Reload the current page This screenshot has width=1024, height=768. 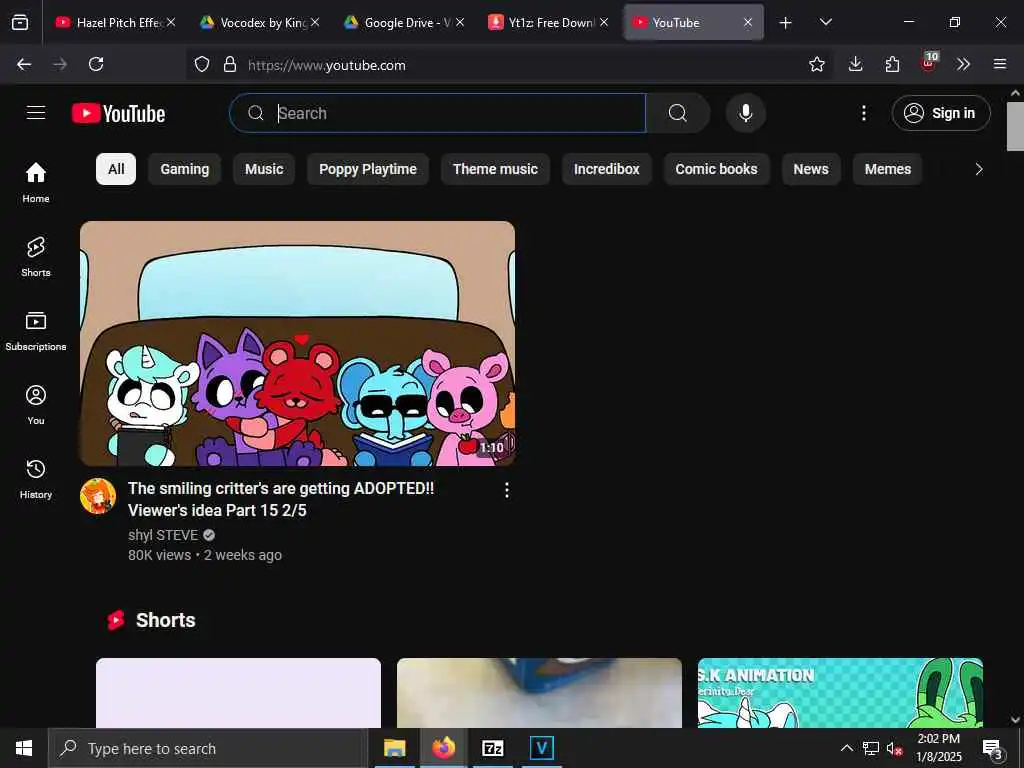96,64
